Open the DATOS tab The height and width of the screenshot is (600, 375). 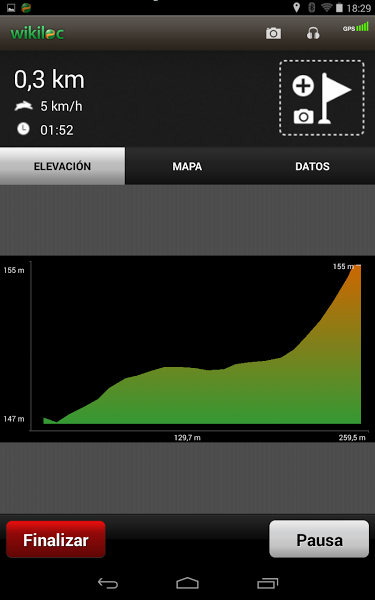312,166
